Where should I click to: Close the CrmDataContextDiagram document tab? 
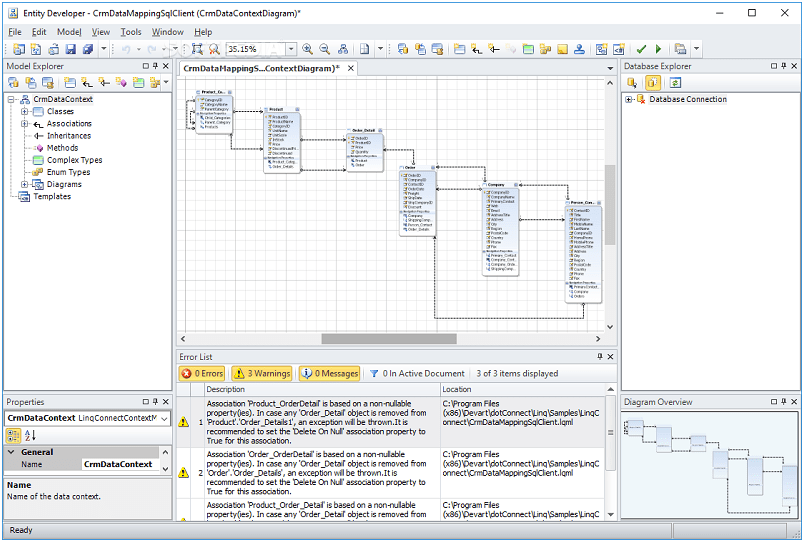click(351, 68)
